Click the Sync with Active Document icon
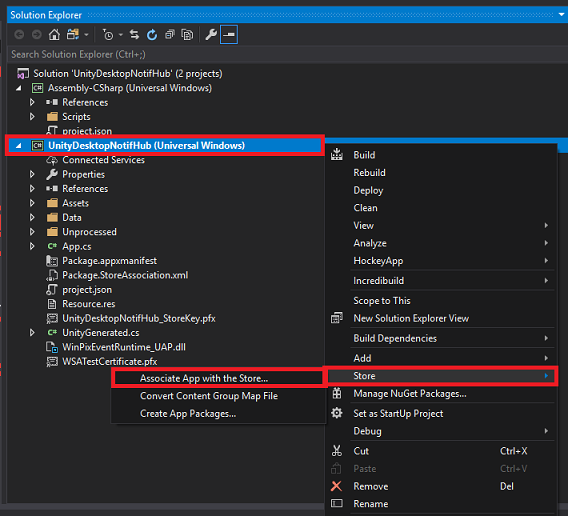568x516 pixels. tap(134, 35)
